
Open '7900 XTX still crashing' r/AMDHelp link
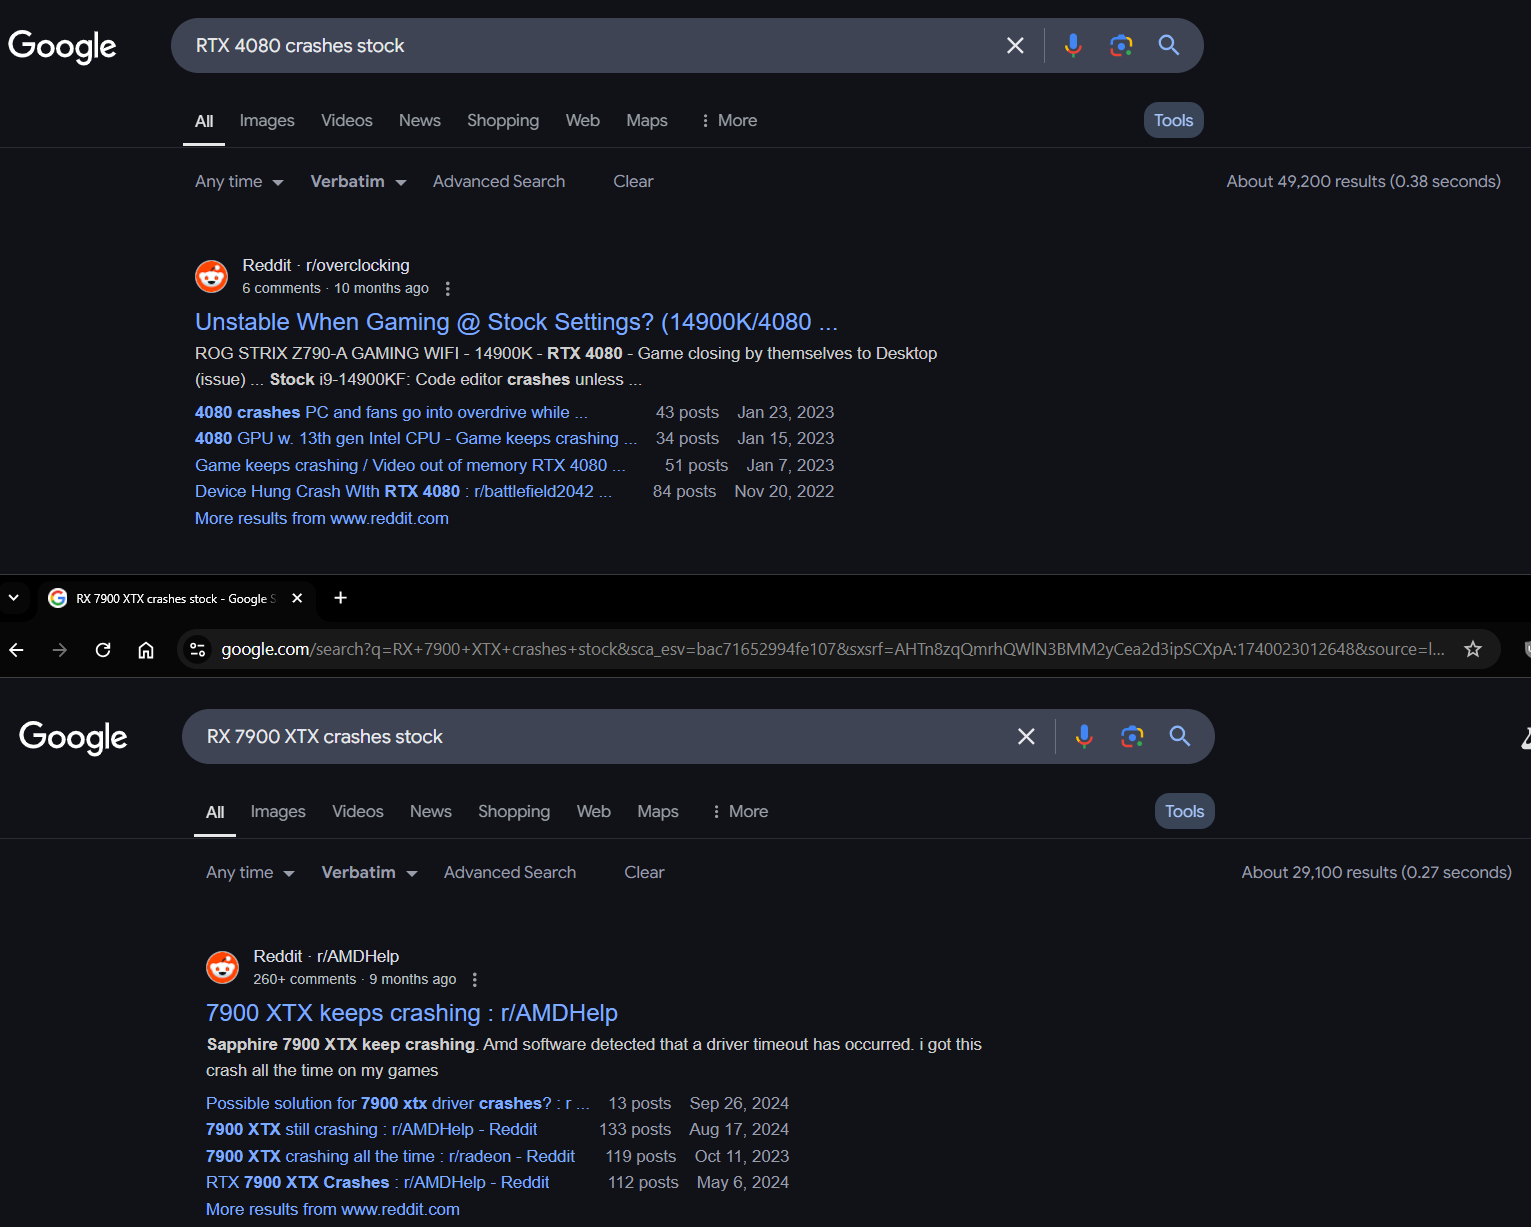[x=372, y=1129]
